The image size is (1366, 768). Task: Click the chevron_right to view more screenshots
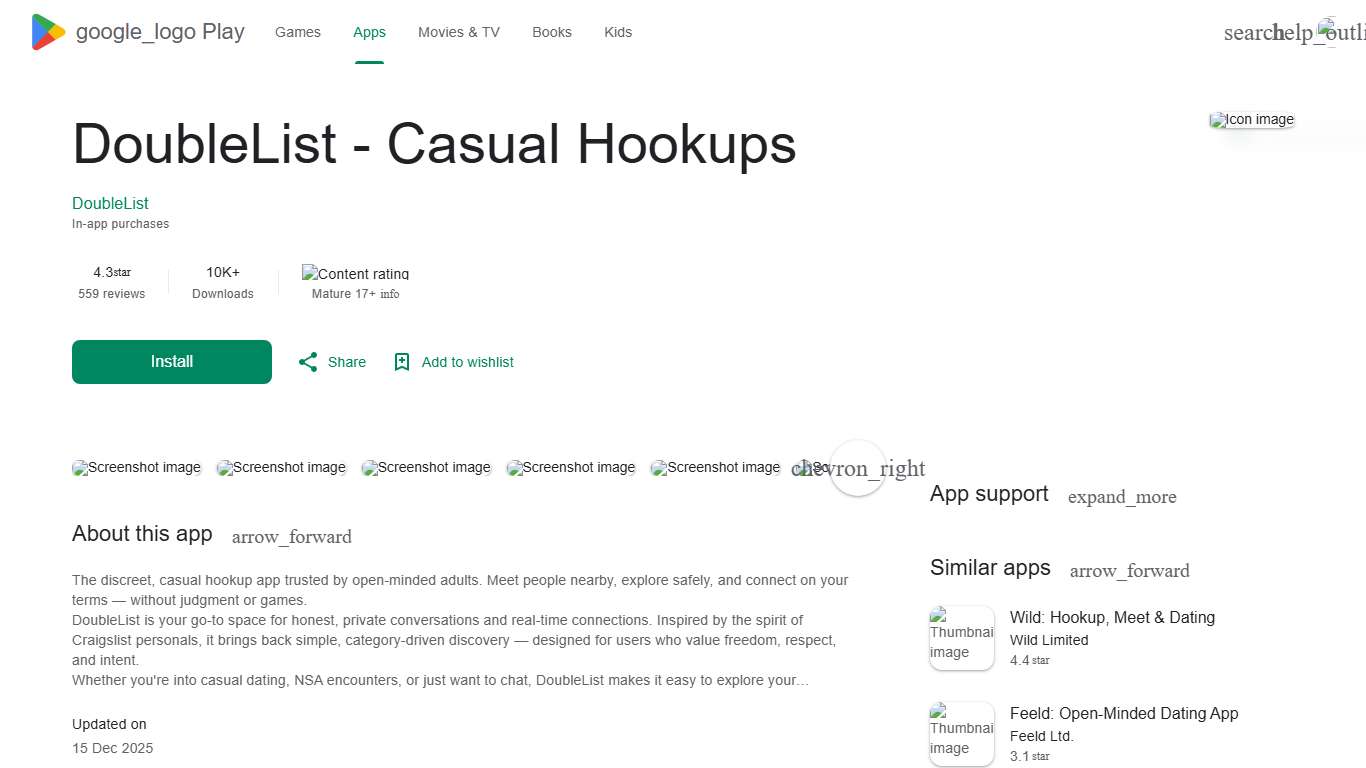(858, 468)
